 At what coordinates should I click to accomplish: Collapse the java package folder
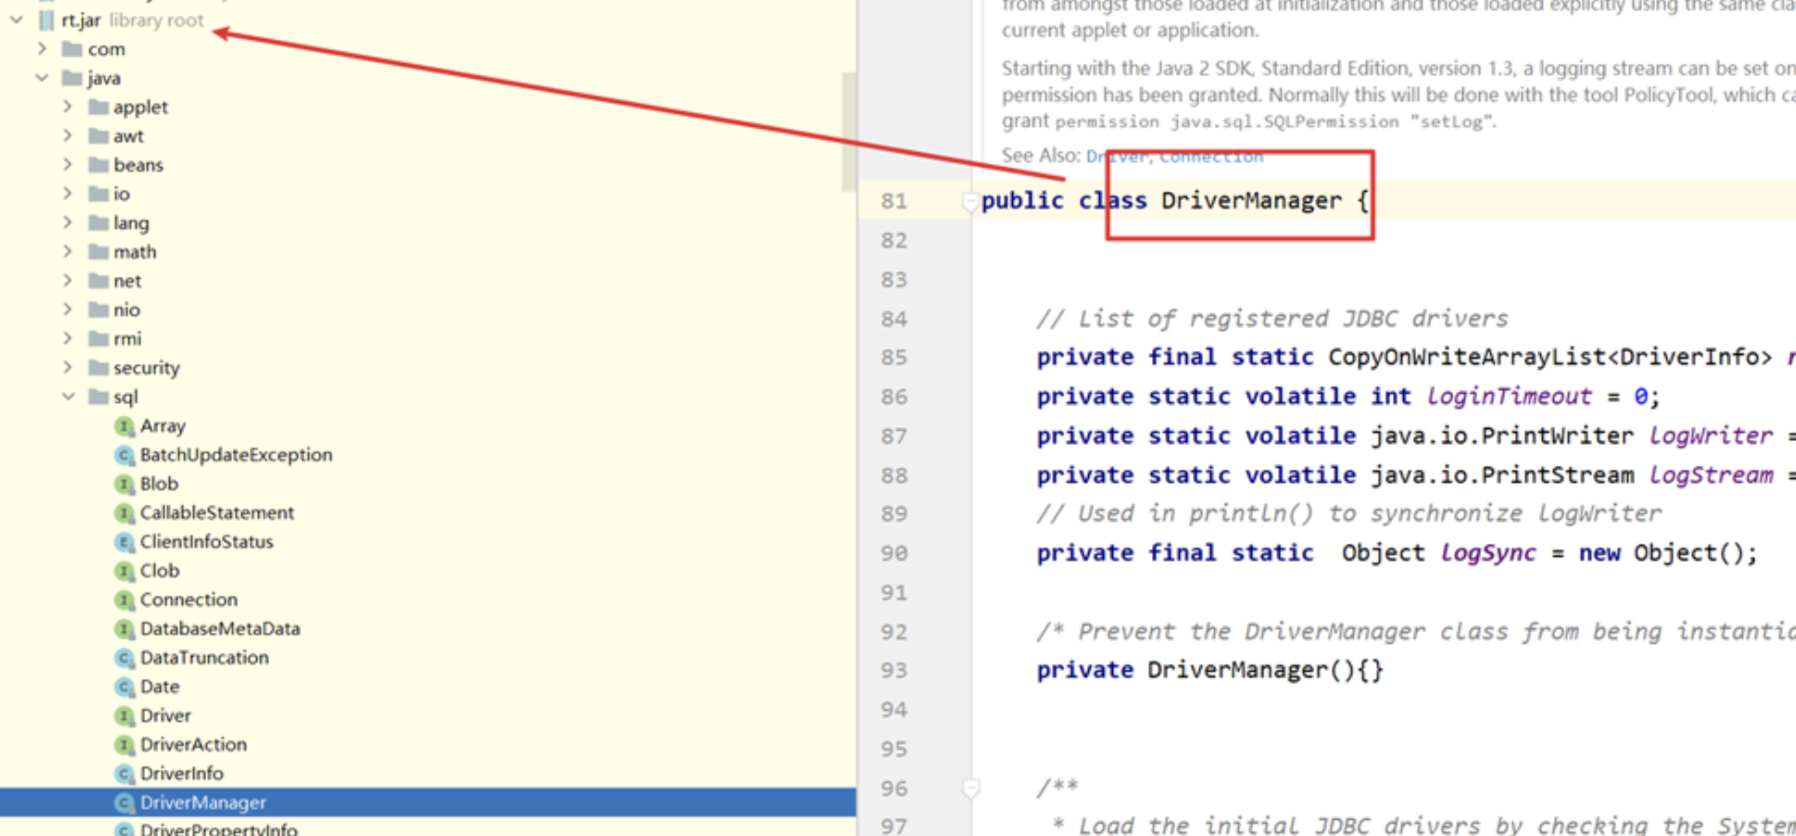pos(42,77)
